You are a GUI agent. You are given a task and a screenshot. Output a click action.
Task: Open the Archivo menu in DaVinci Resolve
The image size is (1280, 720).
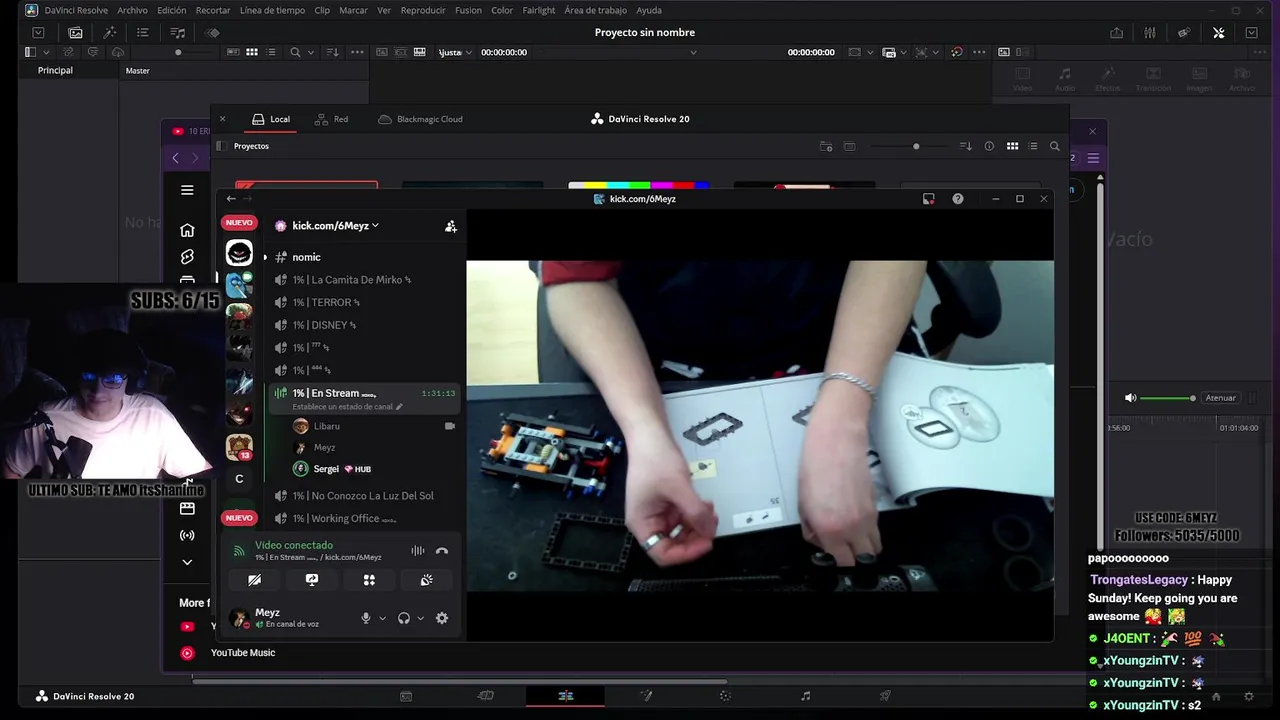(132, 10)
